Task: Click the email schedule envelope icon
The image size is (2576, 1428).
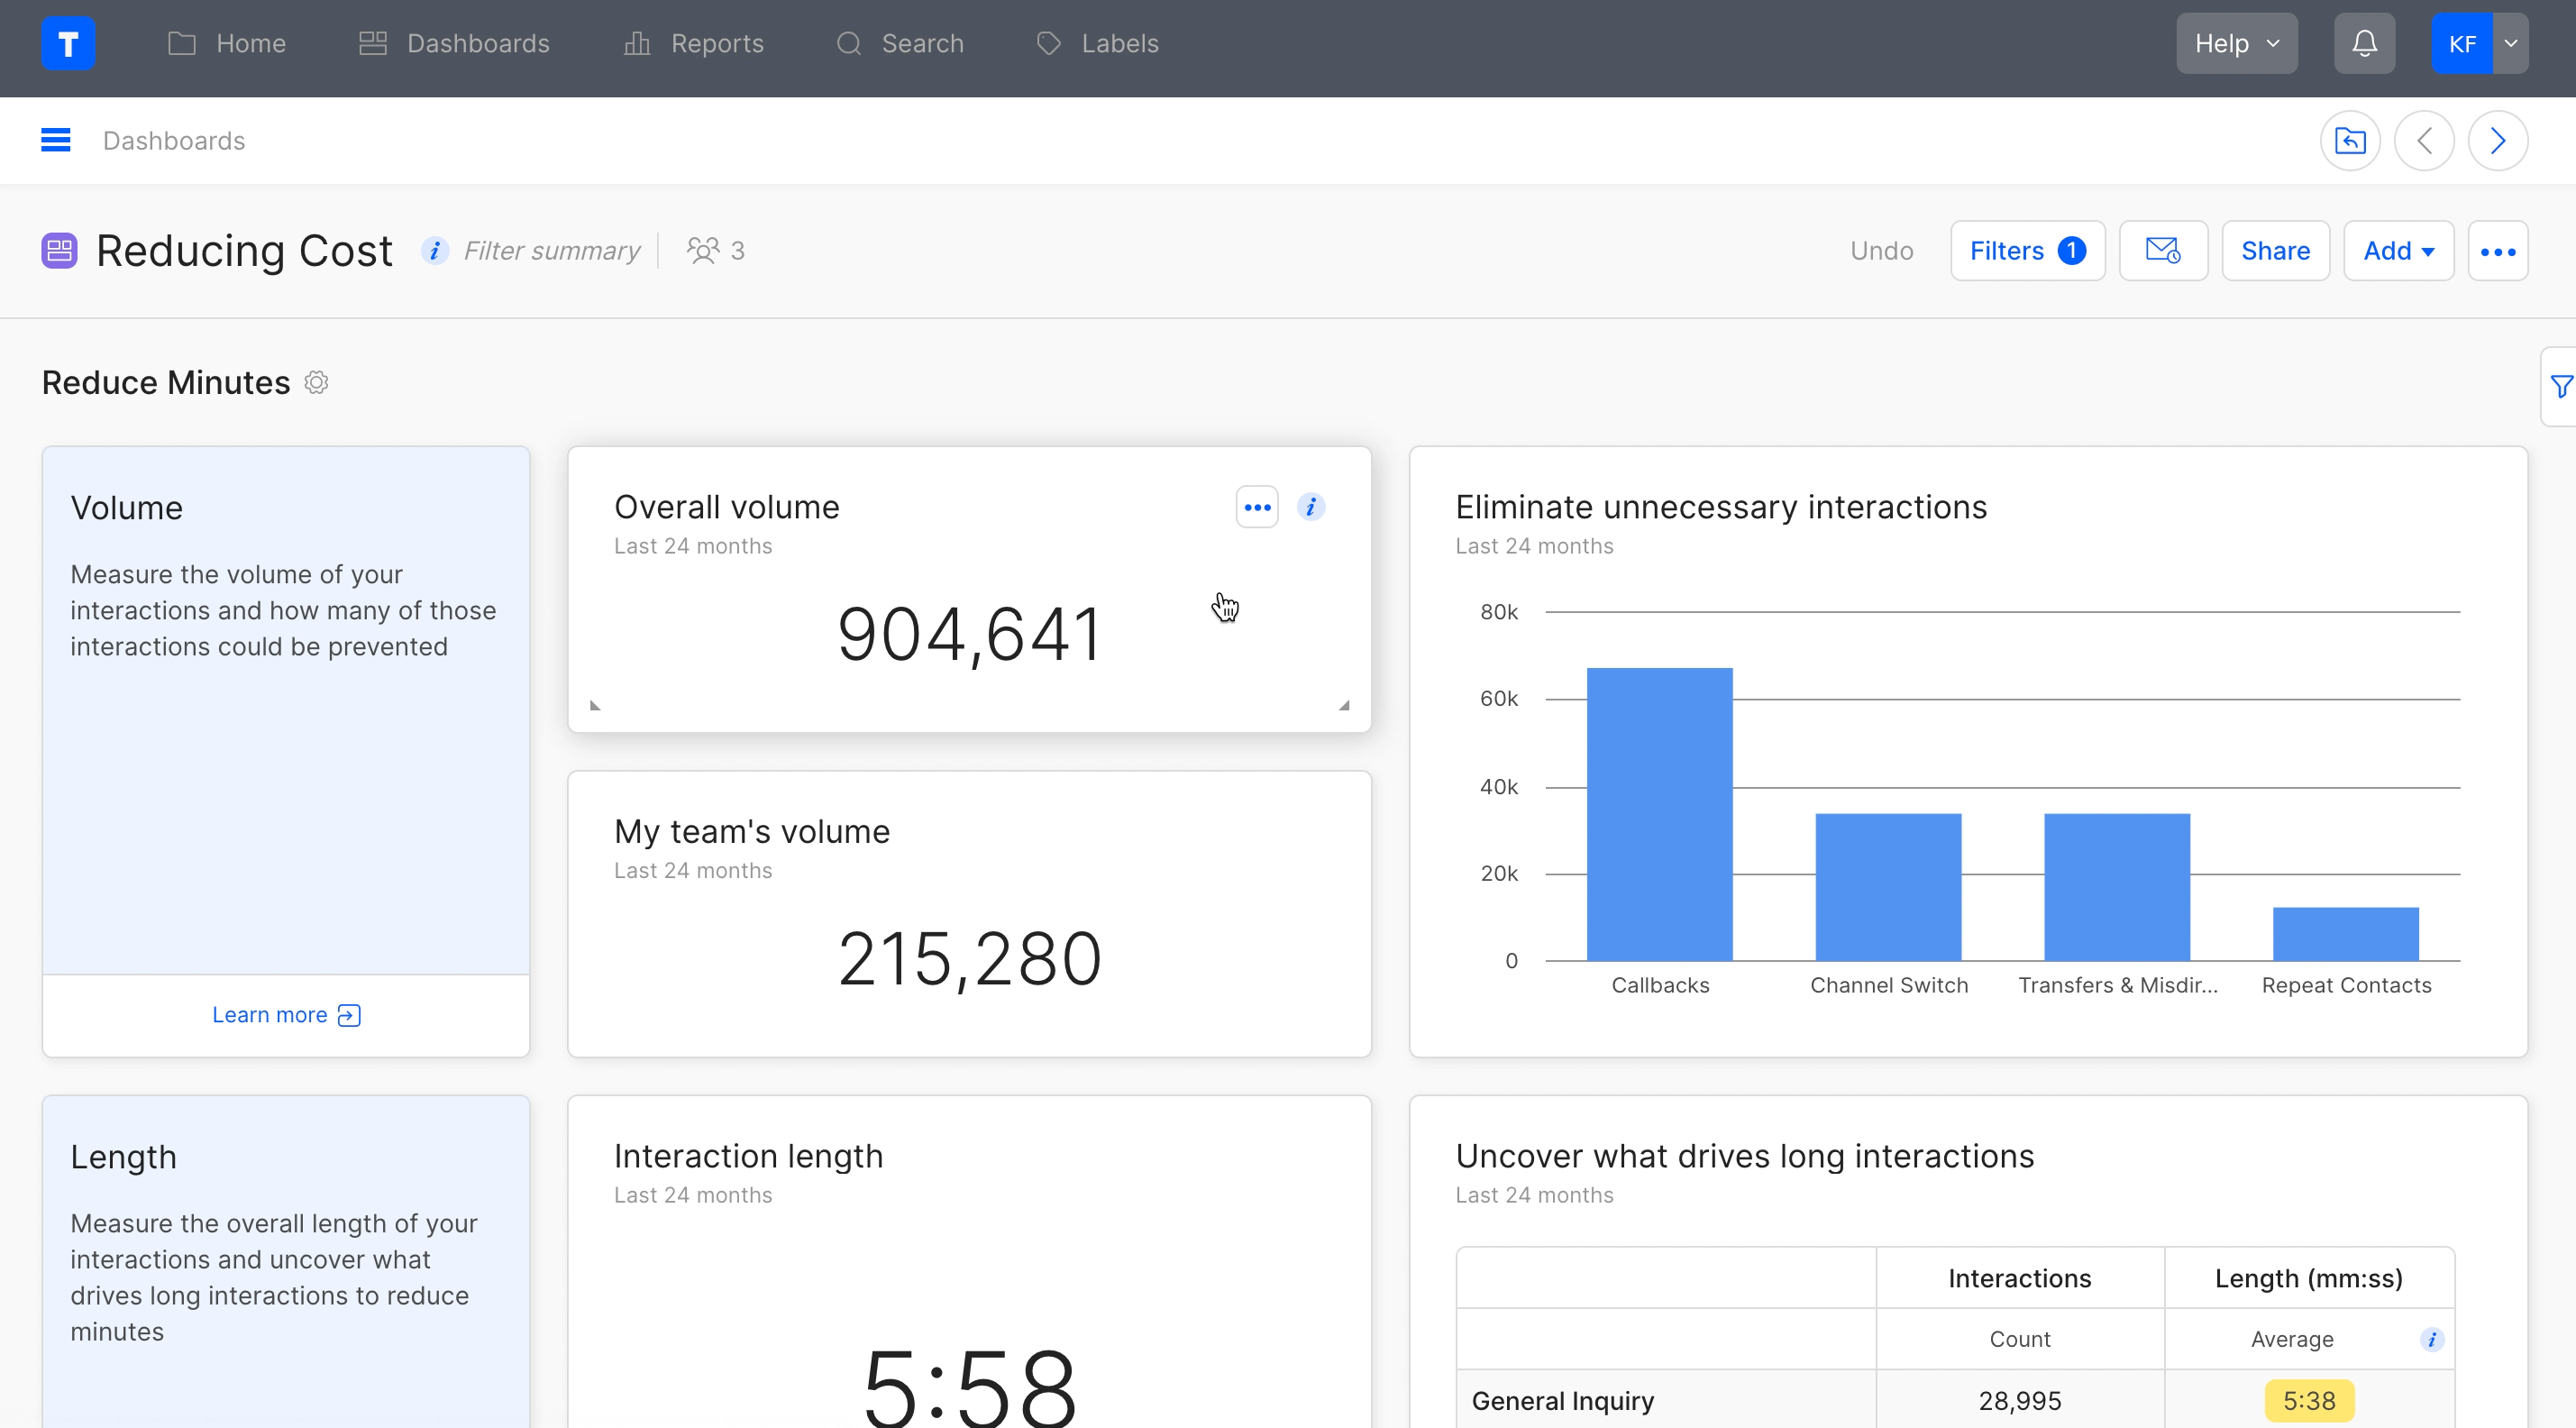Action: pyautogui.click(x=2162, y=251)
